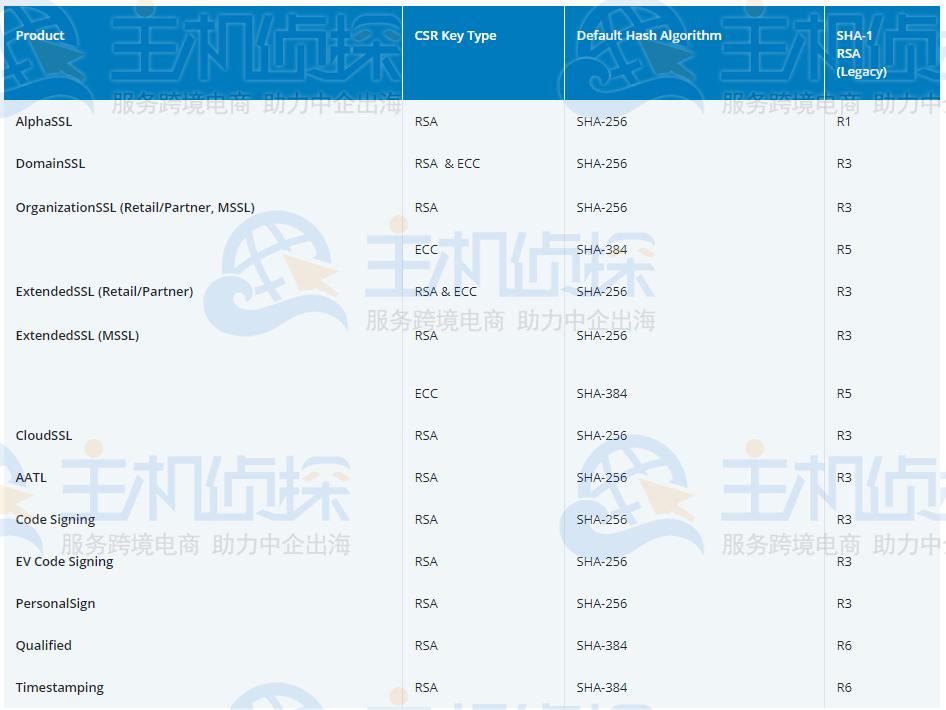Click the SHA-384 value in the Timestamping row

click(x=600, y=687)
